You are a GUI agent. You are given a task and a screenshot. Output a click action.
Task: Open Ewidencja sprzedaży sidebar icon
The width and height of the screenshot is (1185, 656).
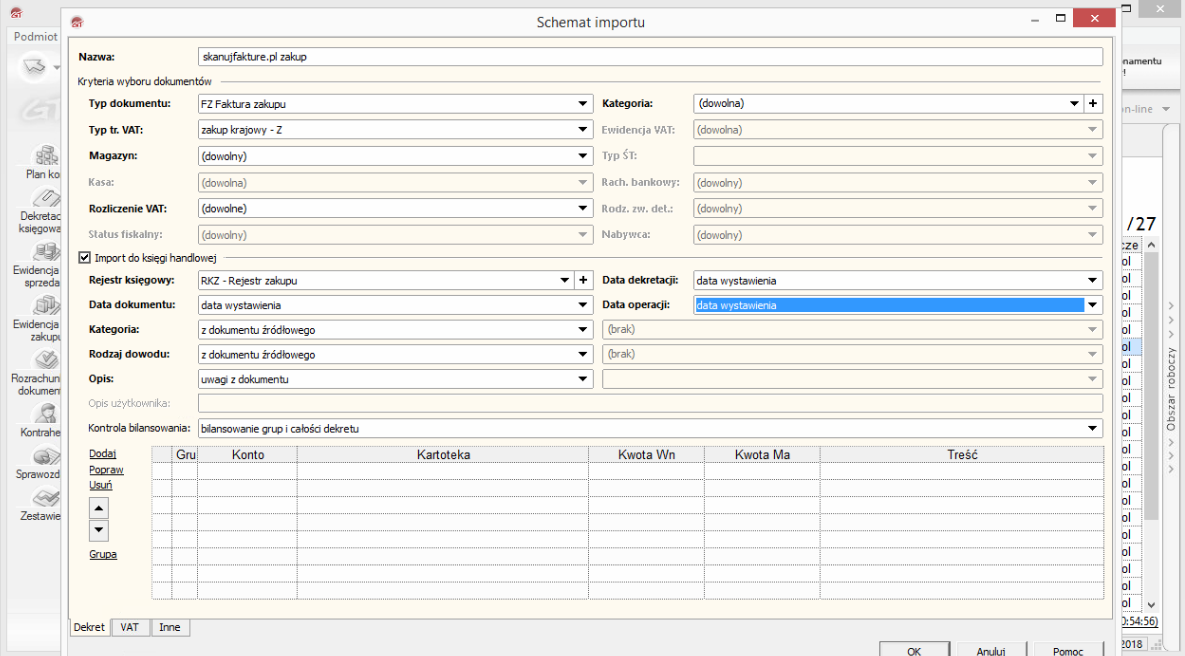click(45, 252)
